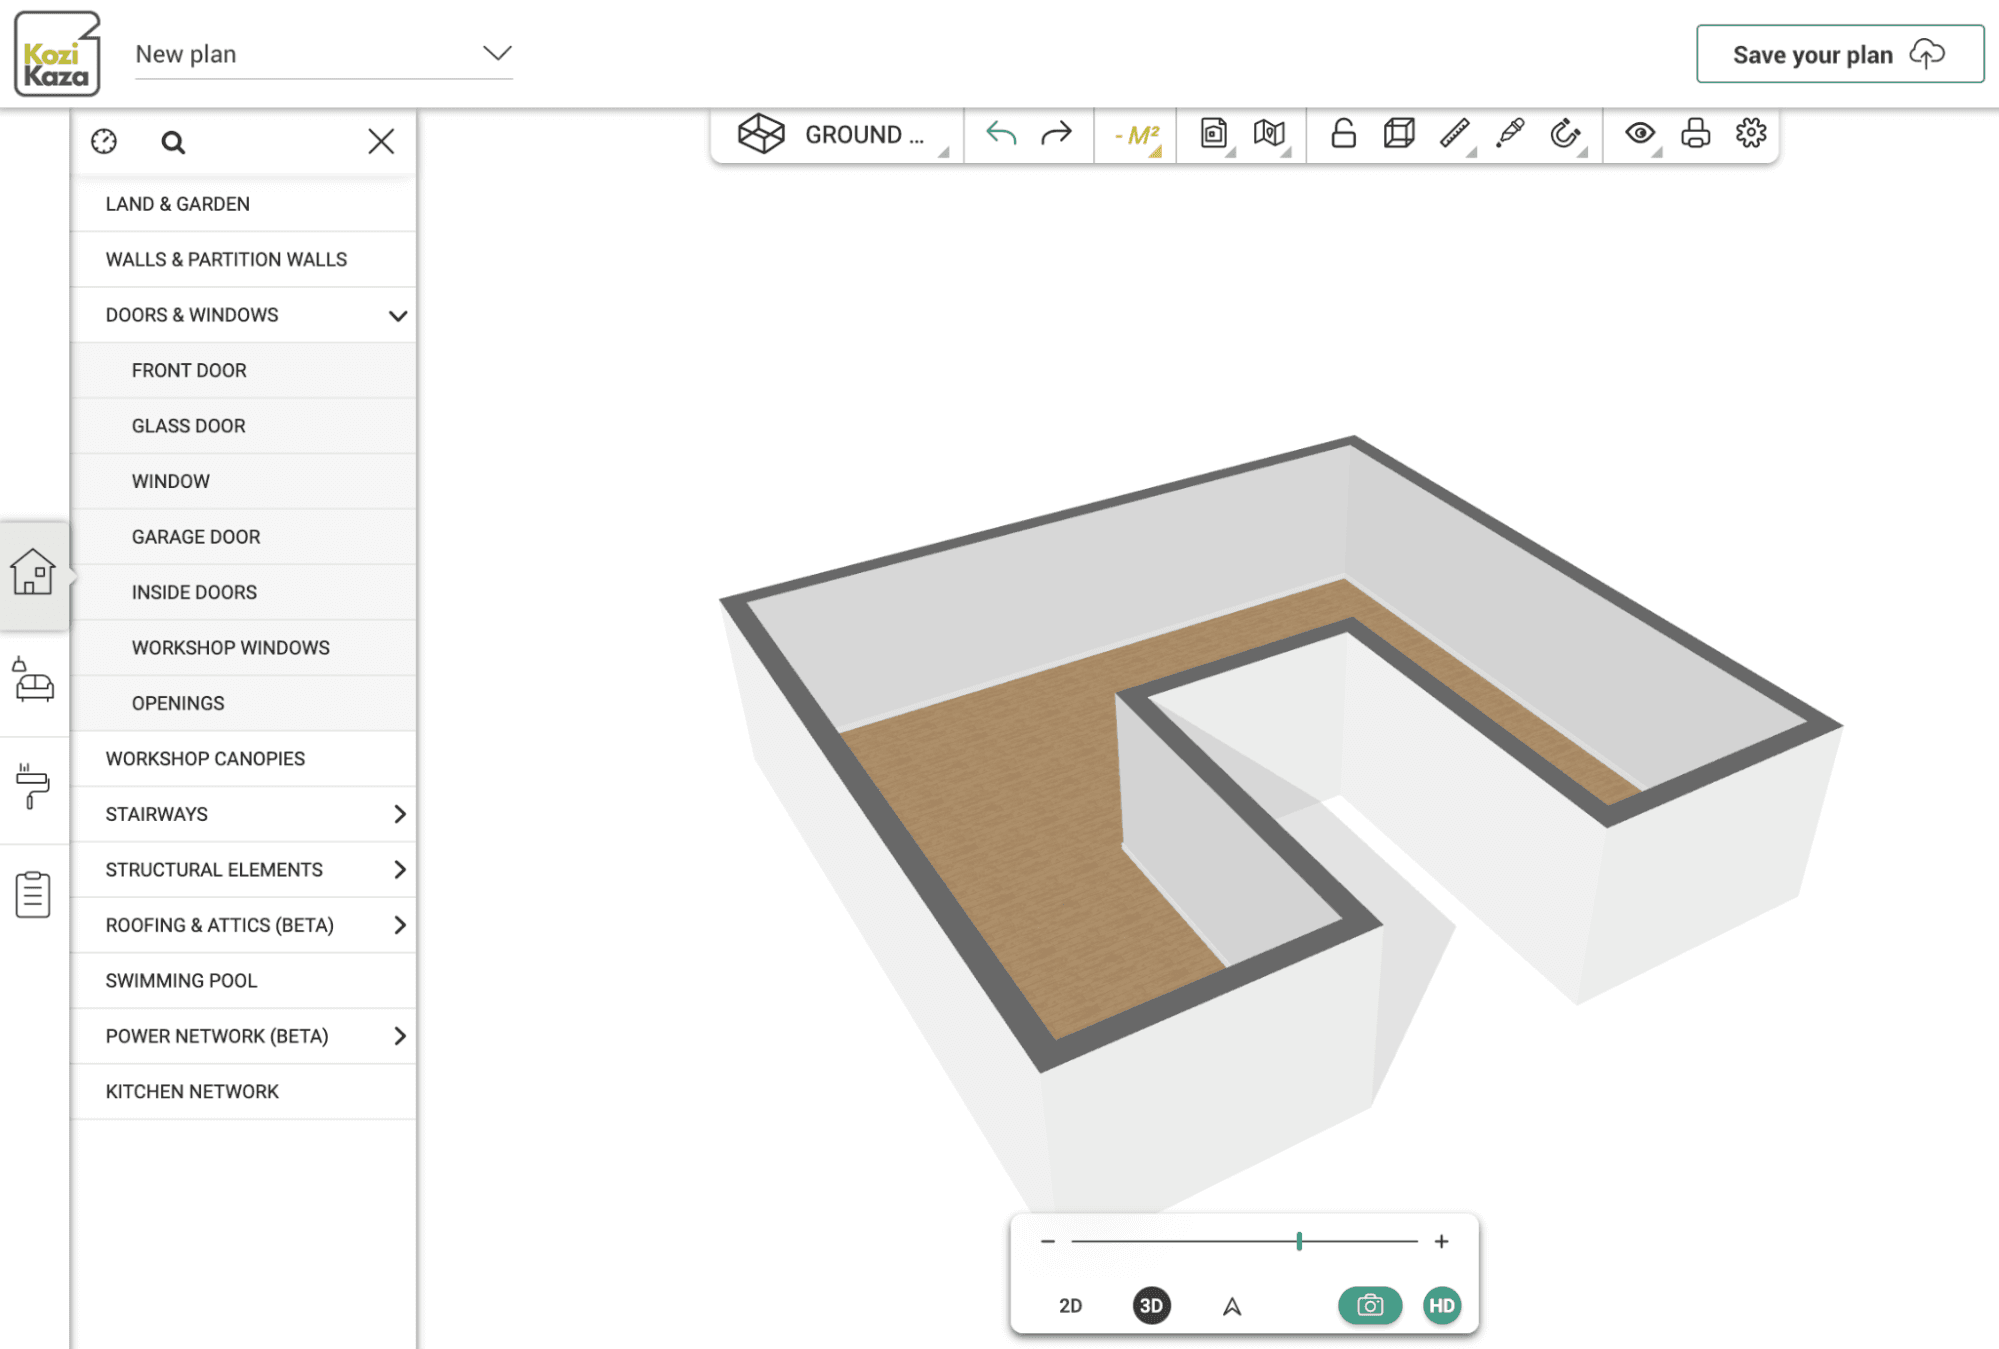Click the undo arrow
This screenshot has width=1999, height=1349.
tap(1003, 133)
